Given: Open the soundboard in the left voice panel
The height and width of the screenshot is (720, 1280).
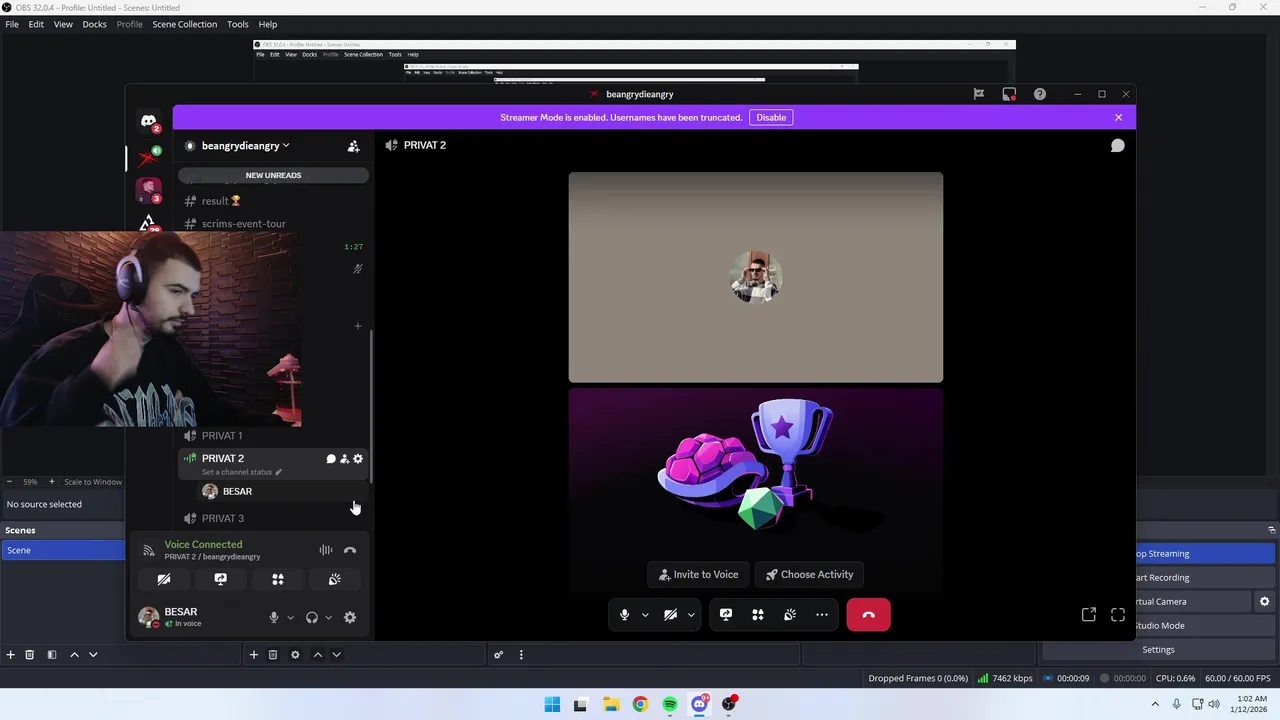Looking at the screenshot, I should (335, 579).
